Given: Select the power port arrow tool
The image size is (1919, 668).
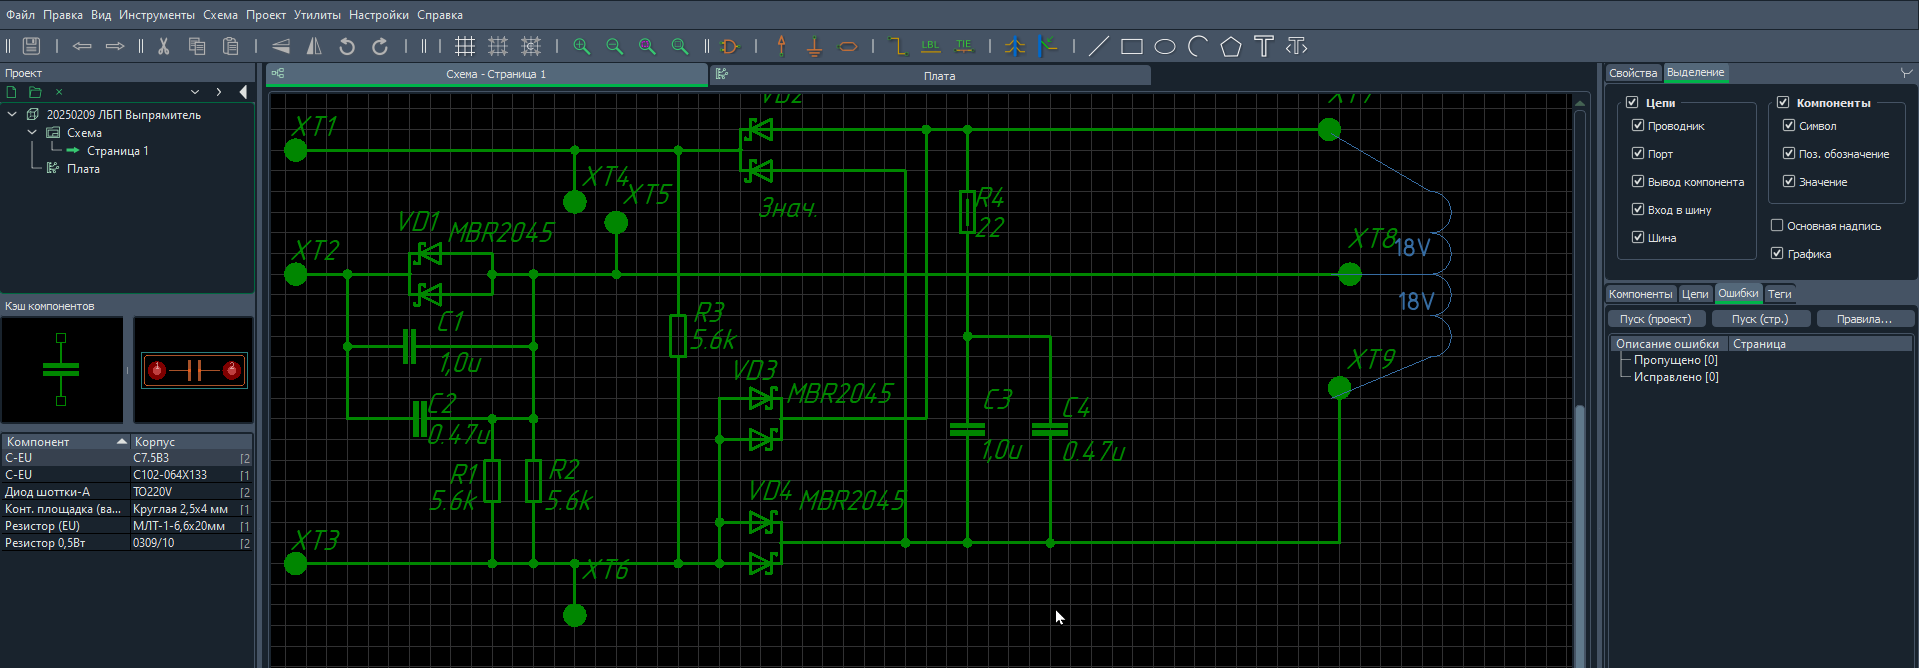Looking at the screenshot, I should [x=782, y=46].
